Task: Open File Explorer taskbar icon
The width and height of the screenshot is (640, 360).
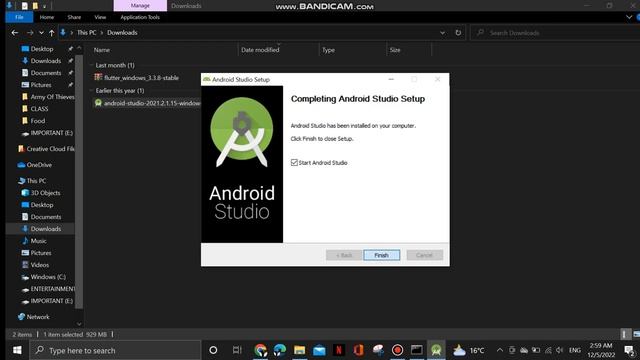Action: (x=300, y=350)
